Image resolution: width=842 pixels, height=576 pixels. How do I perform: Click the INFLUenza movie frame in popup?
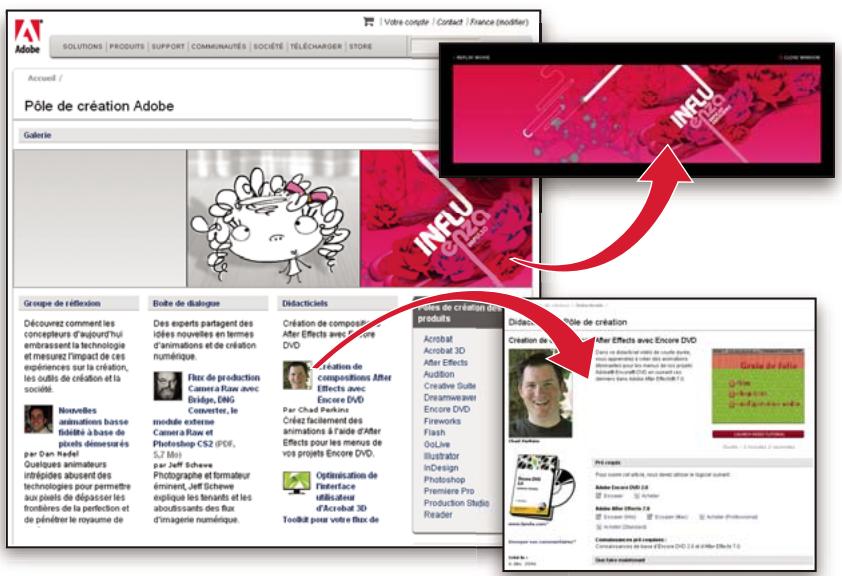point(637,113)
